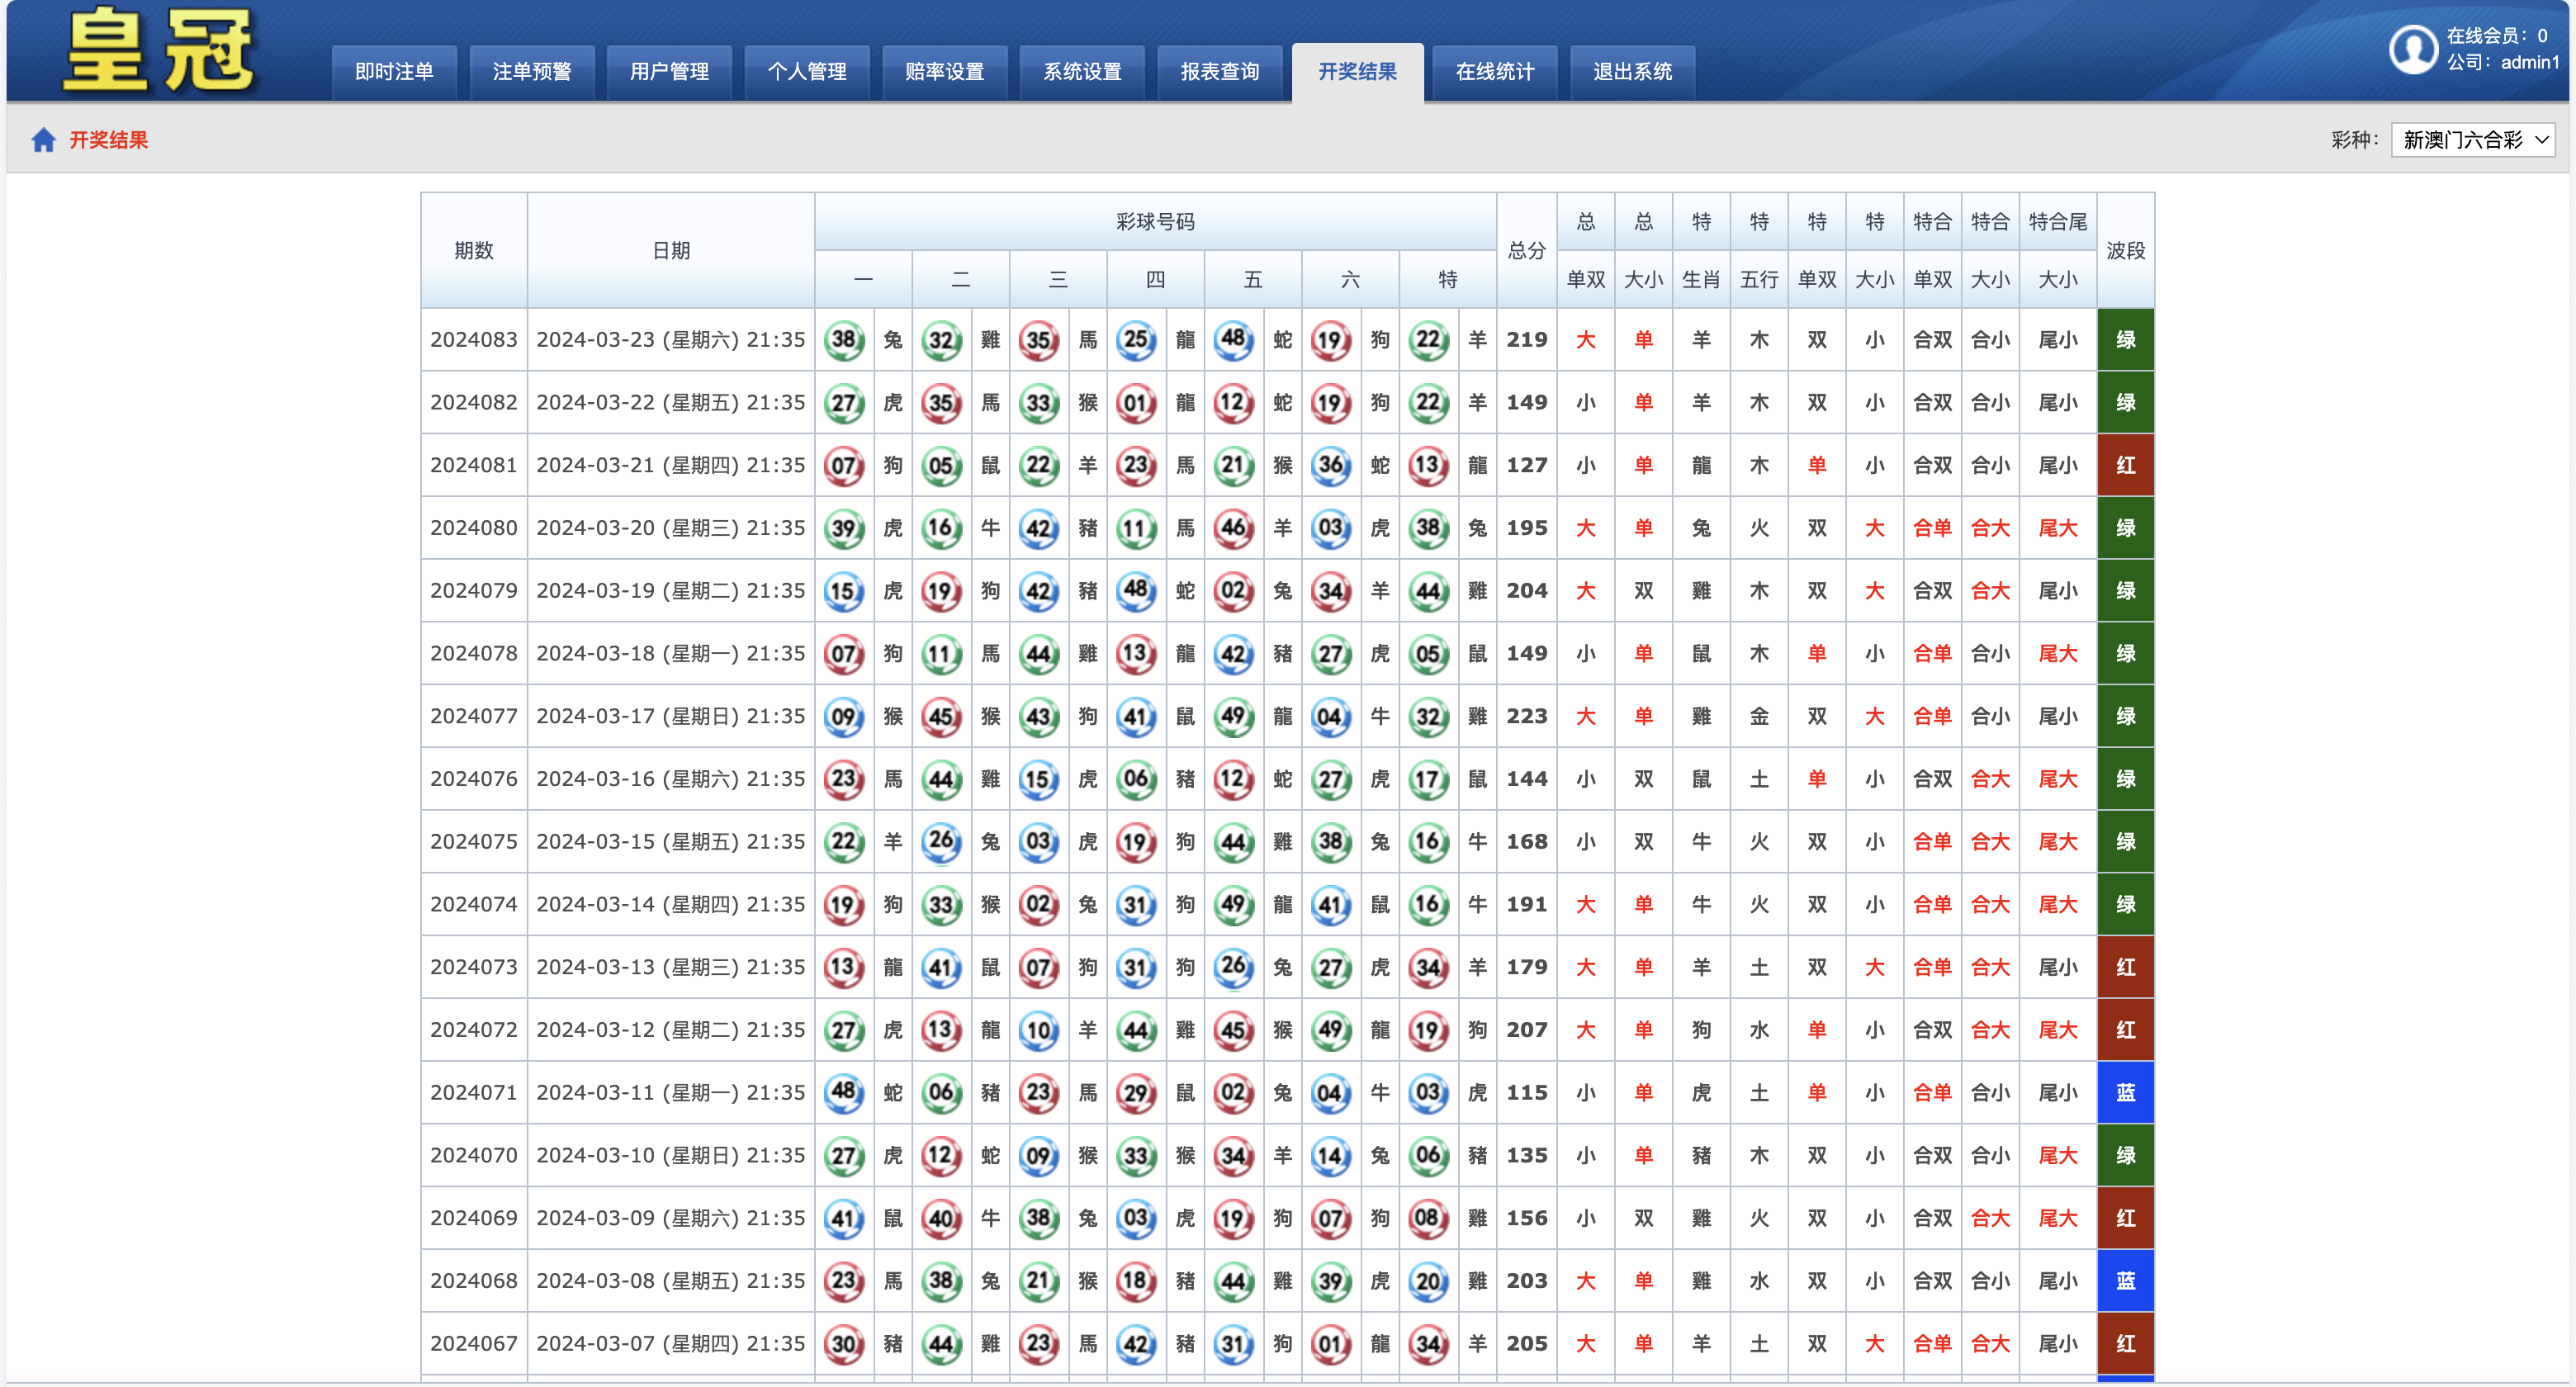Click blue ball 15 in period 2024079
The image size is (2576, 1387).
843,591
